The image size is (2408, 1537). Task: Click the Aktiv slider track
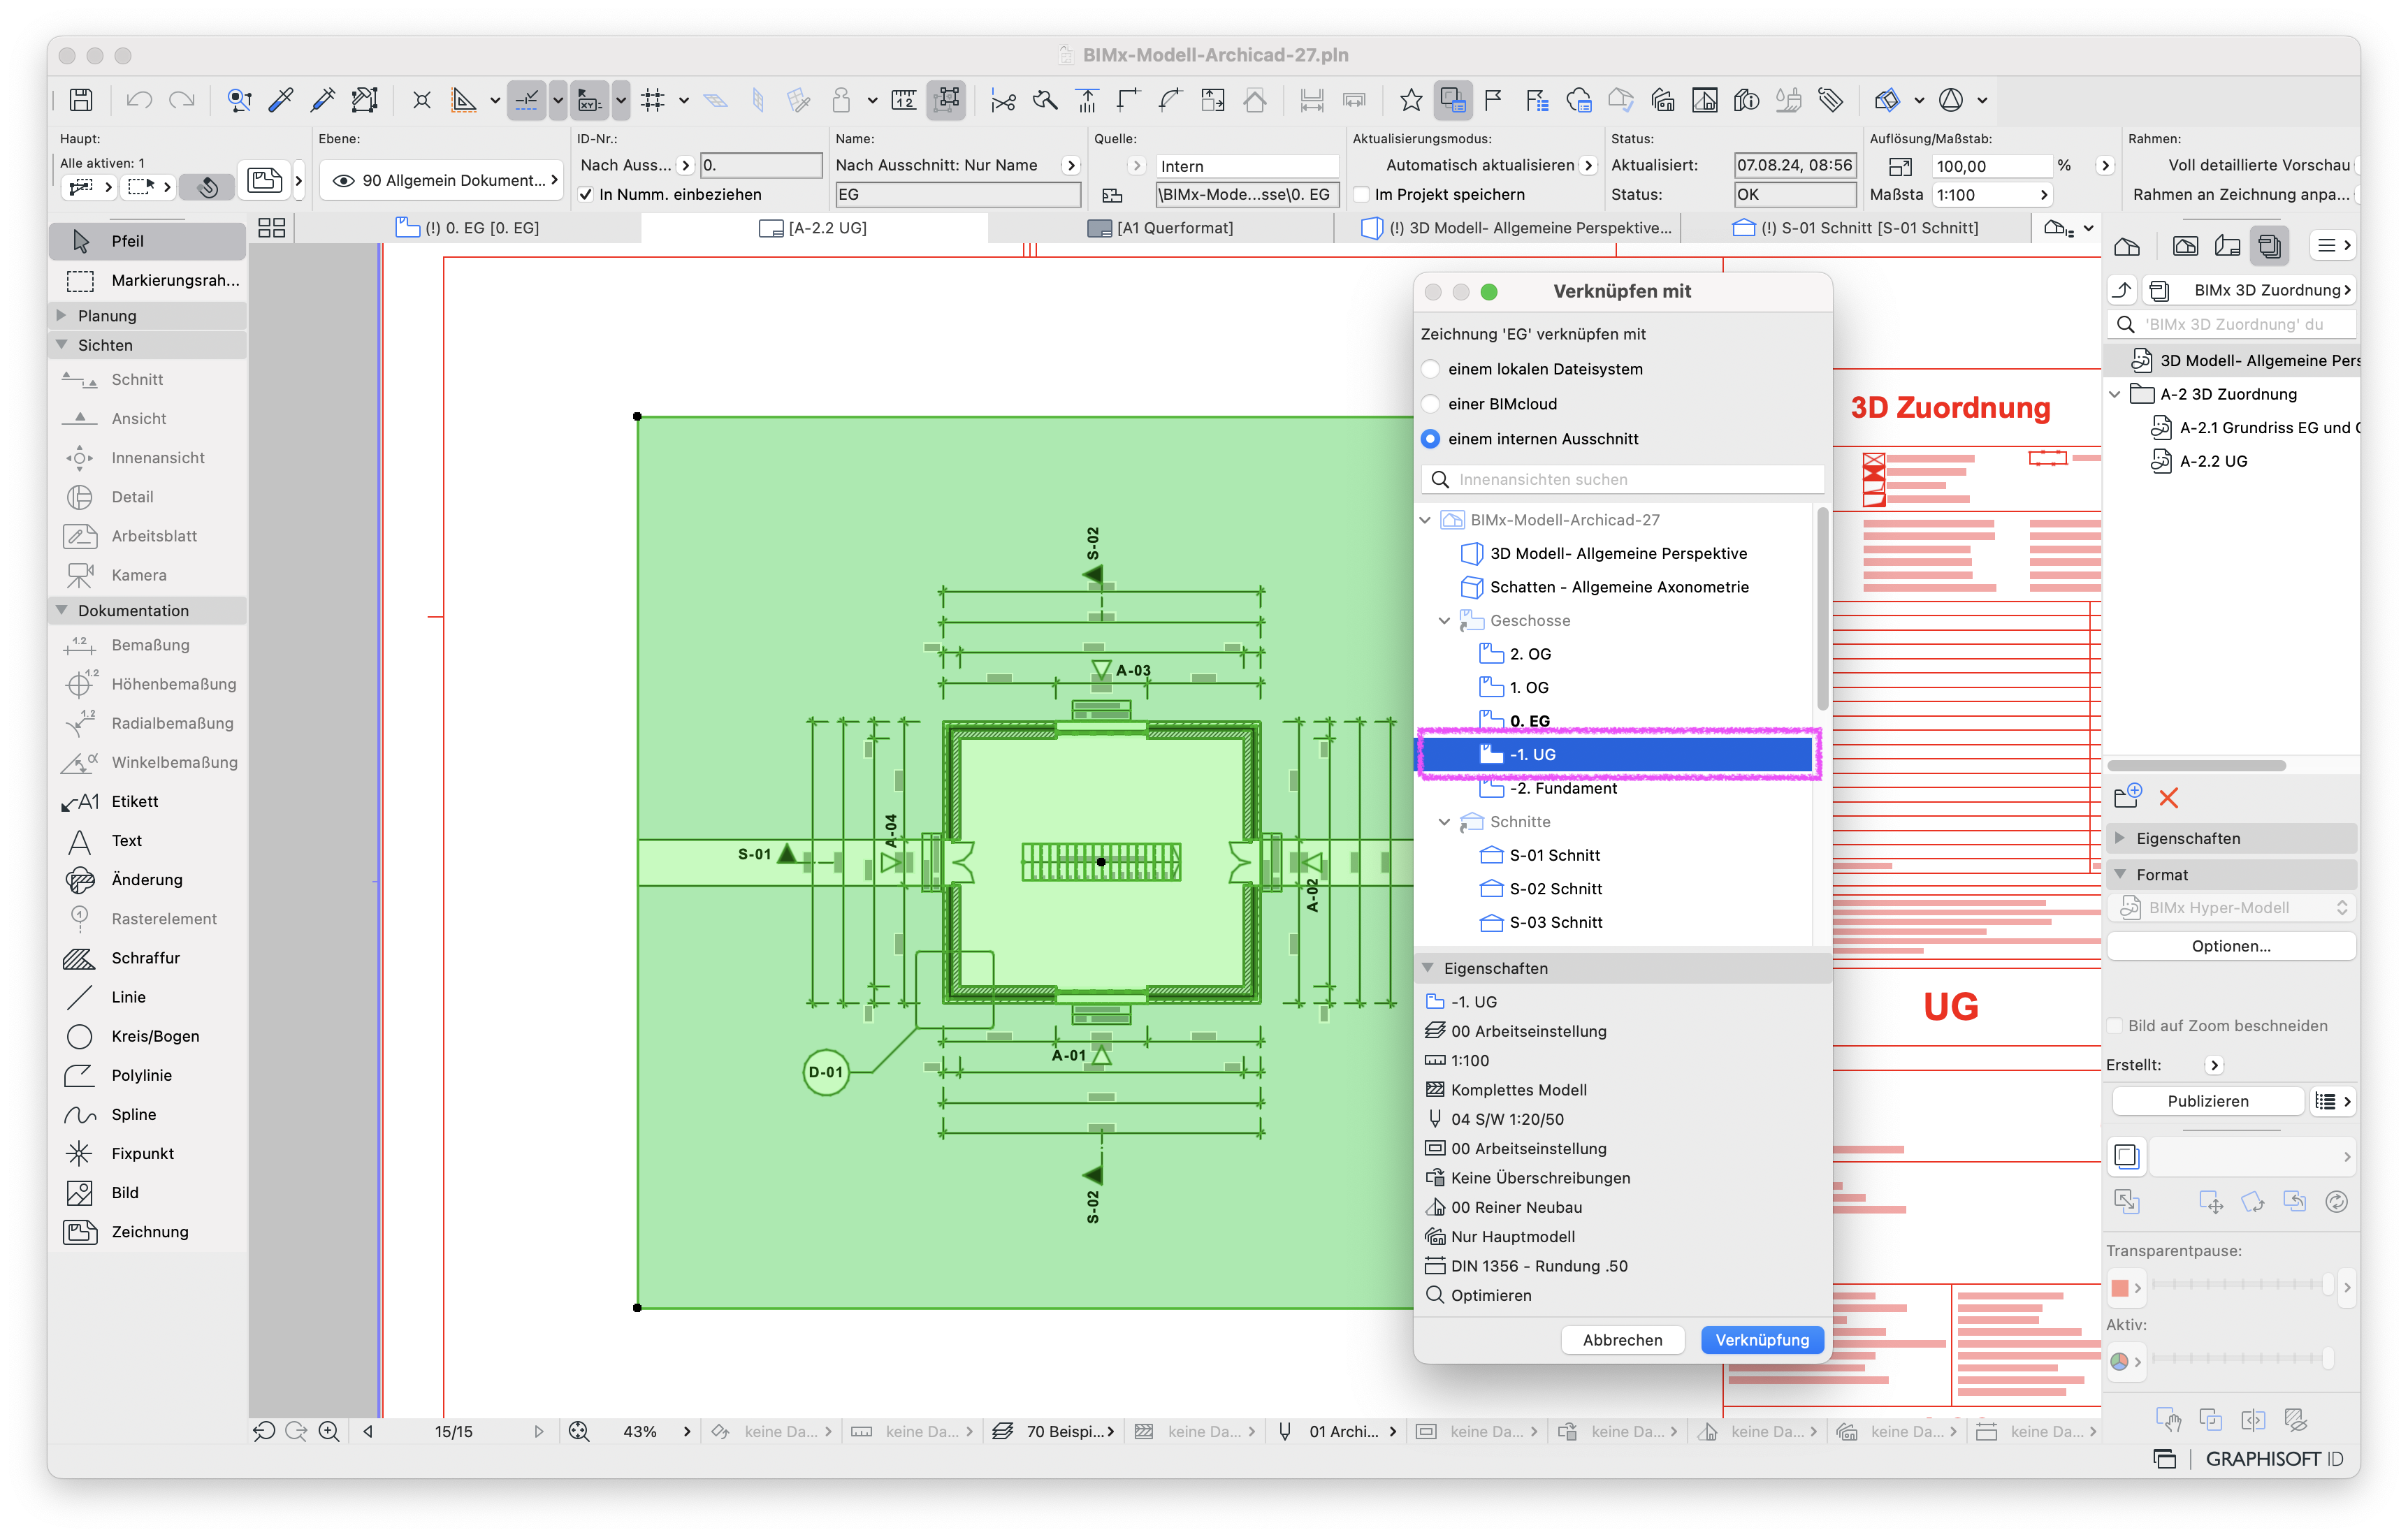(2242, 1358)
